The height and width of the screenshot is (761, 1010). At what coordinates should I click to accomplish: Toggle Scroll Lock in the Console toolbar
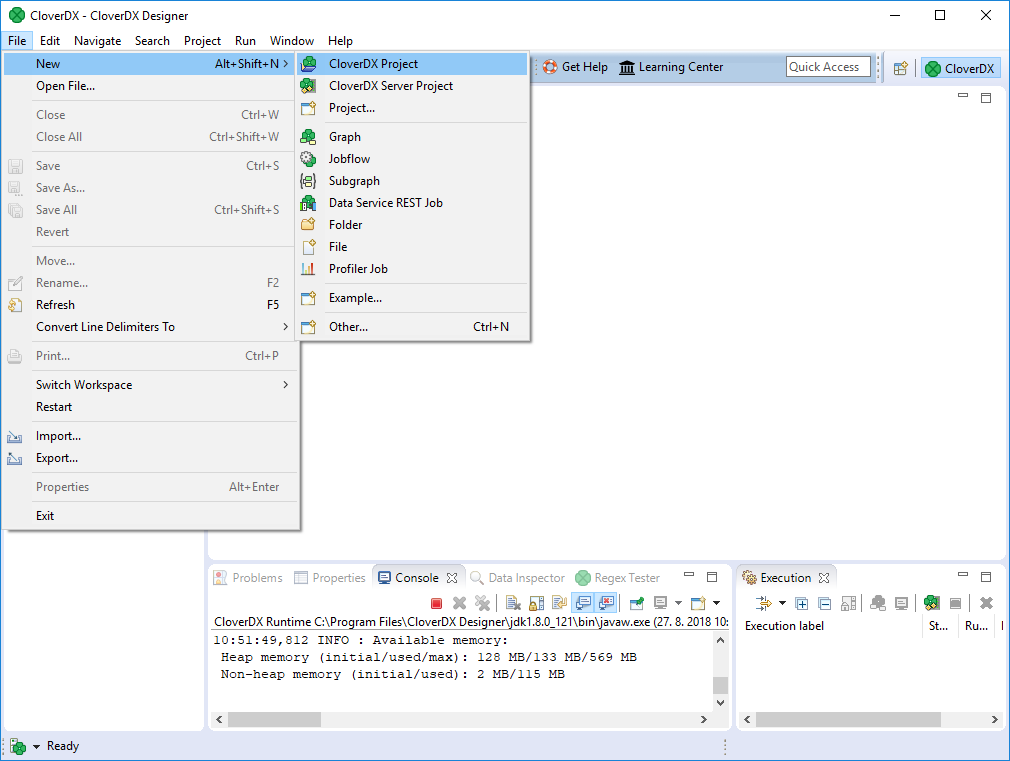[x=535, y=603]
